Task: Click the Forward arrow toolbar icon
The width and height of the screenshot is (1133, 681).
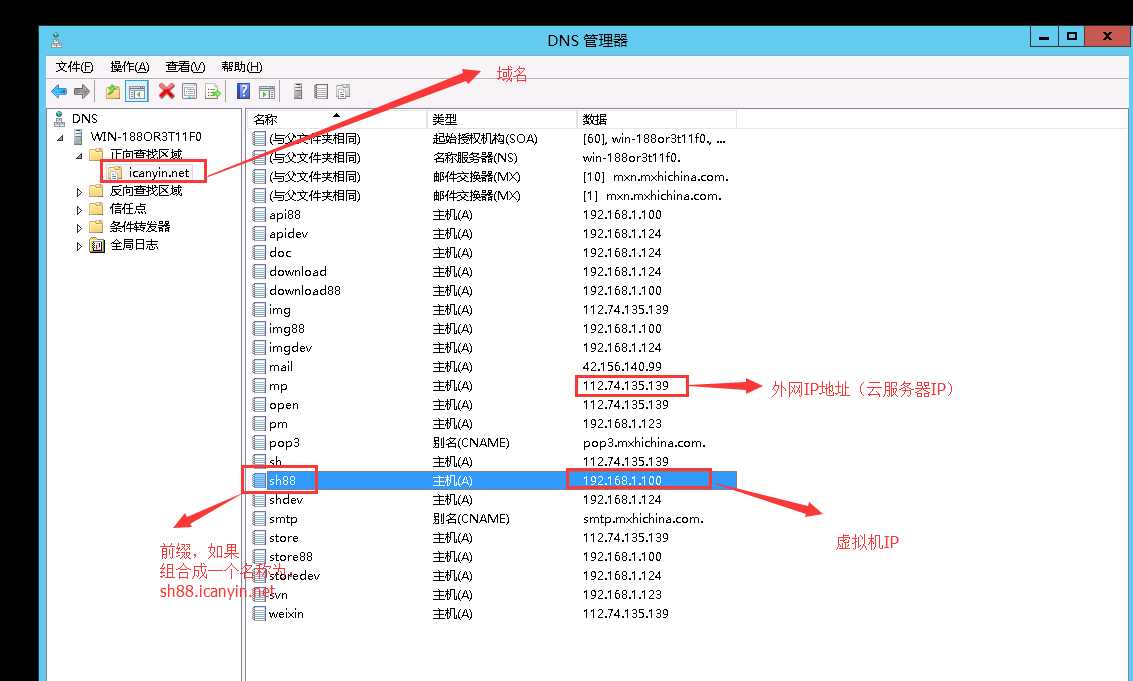Action: click(82, 91)
